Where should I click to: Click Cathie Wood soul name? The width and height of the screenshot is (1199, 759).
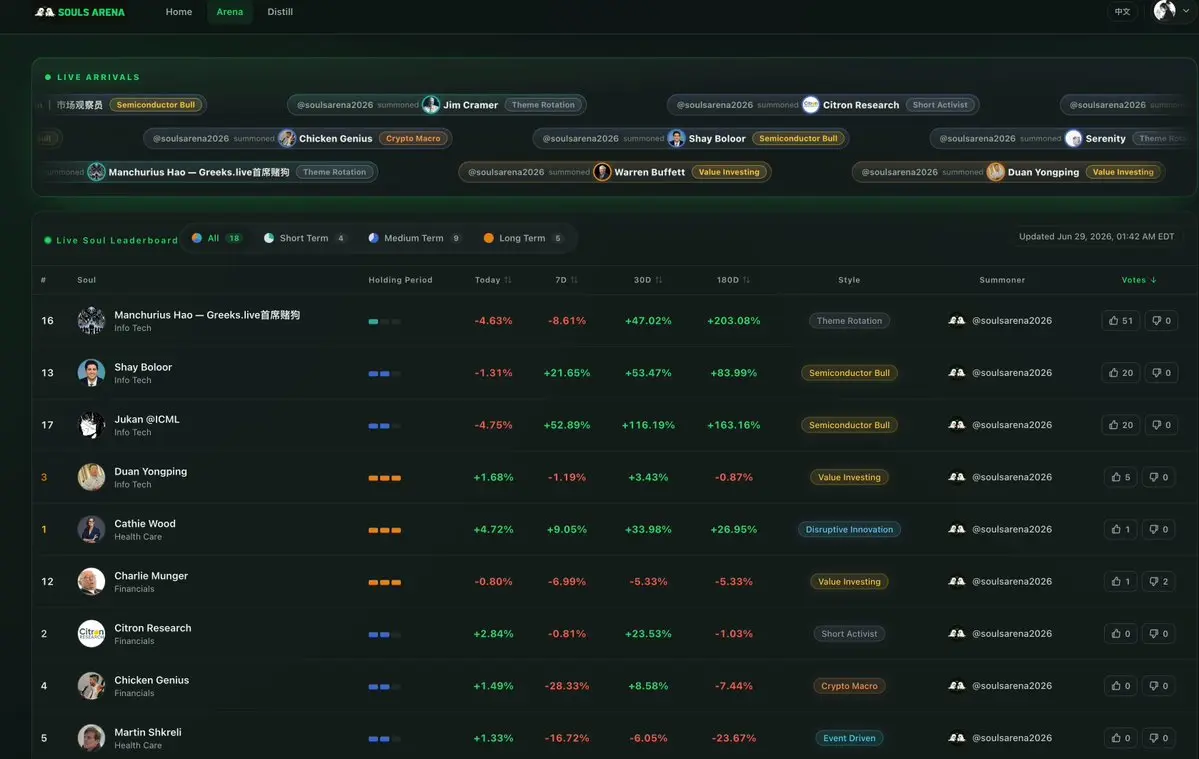pos(145,524)
